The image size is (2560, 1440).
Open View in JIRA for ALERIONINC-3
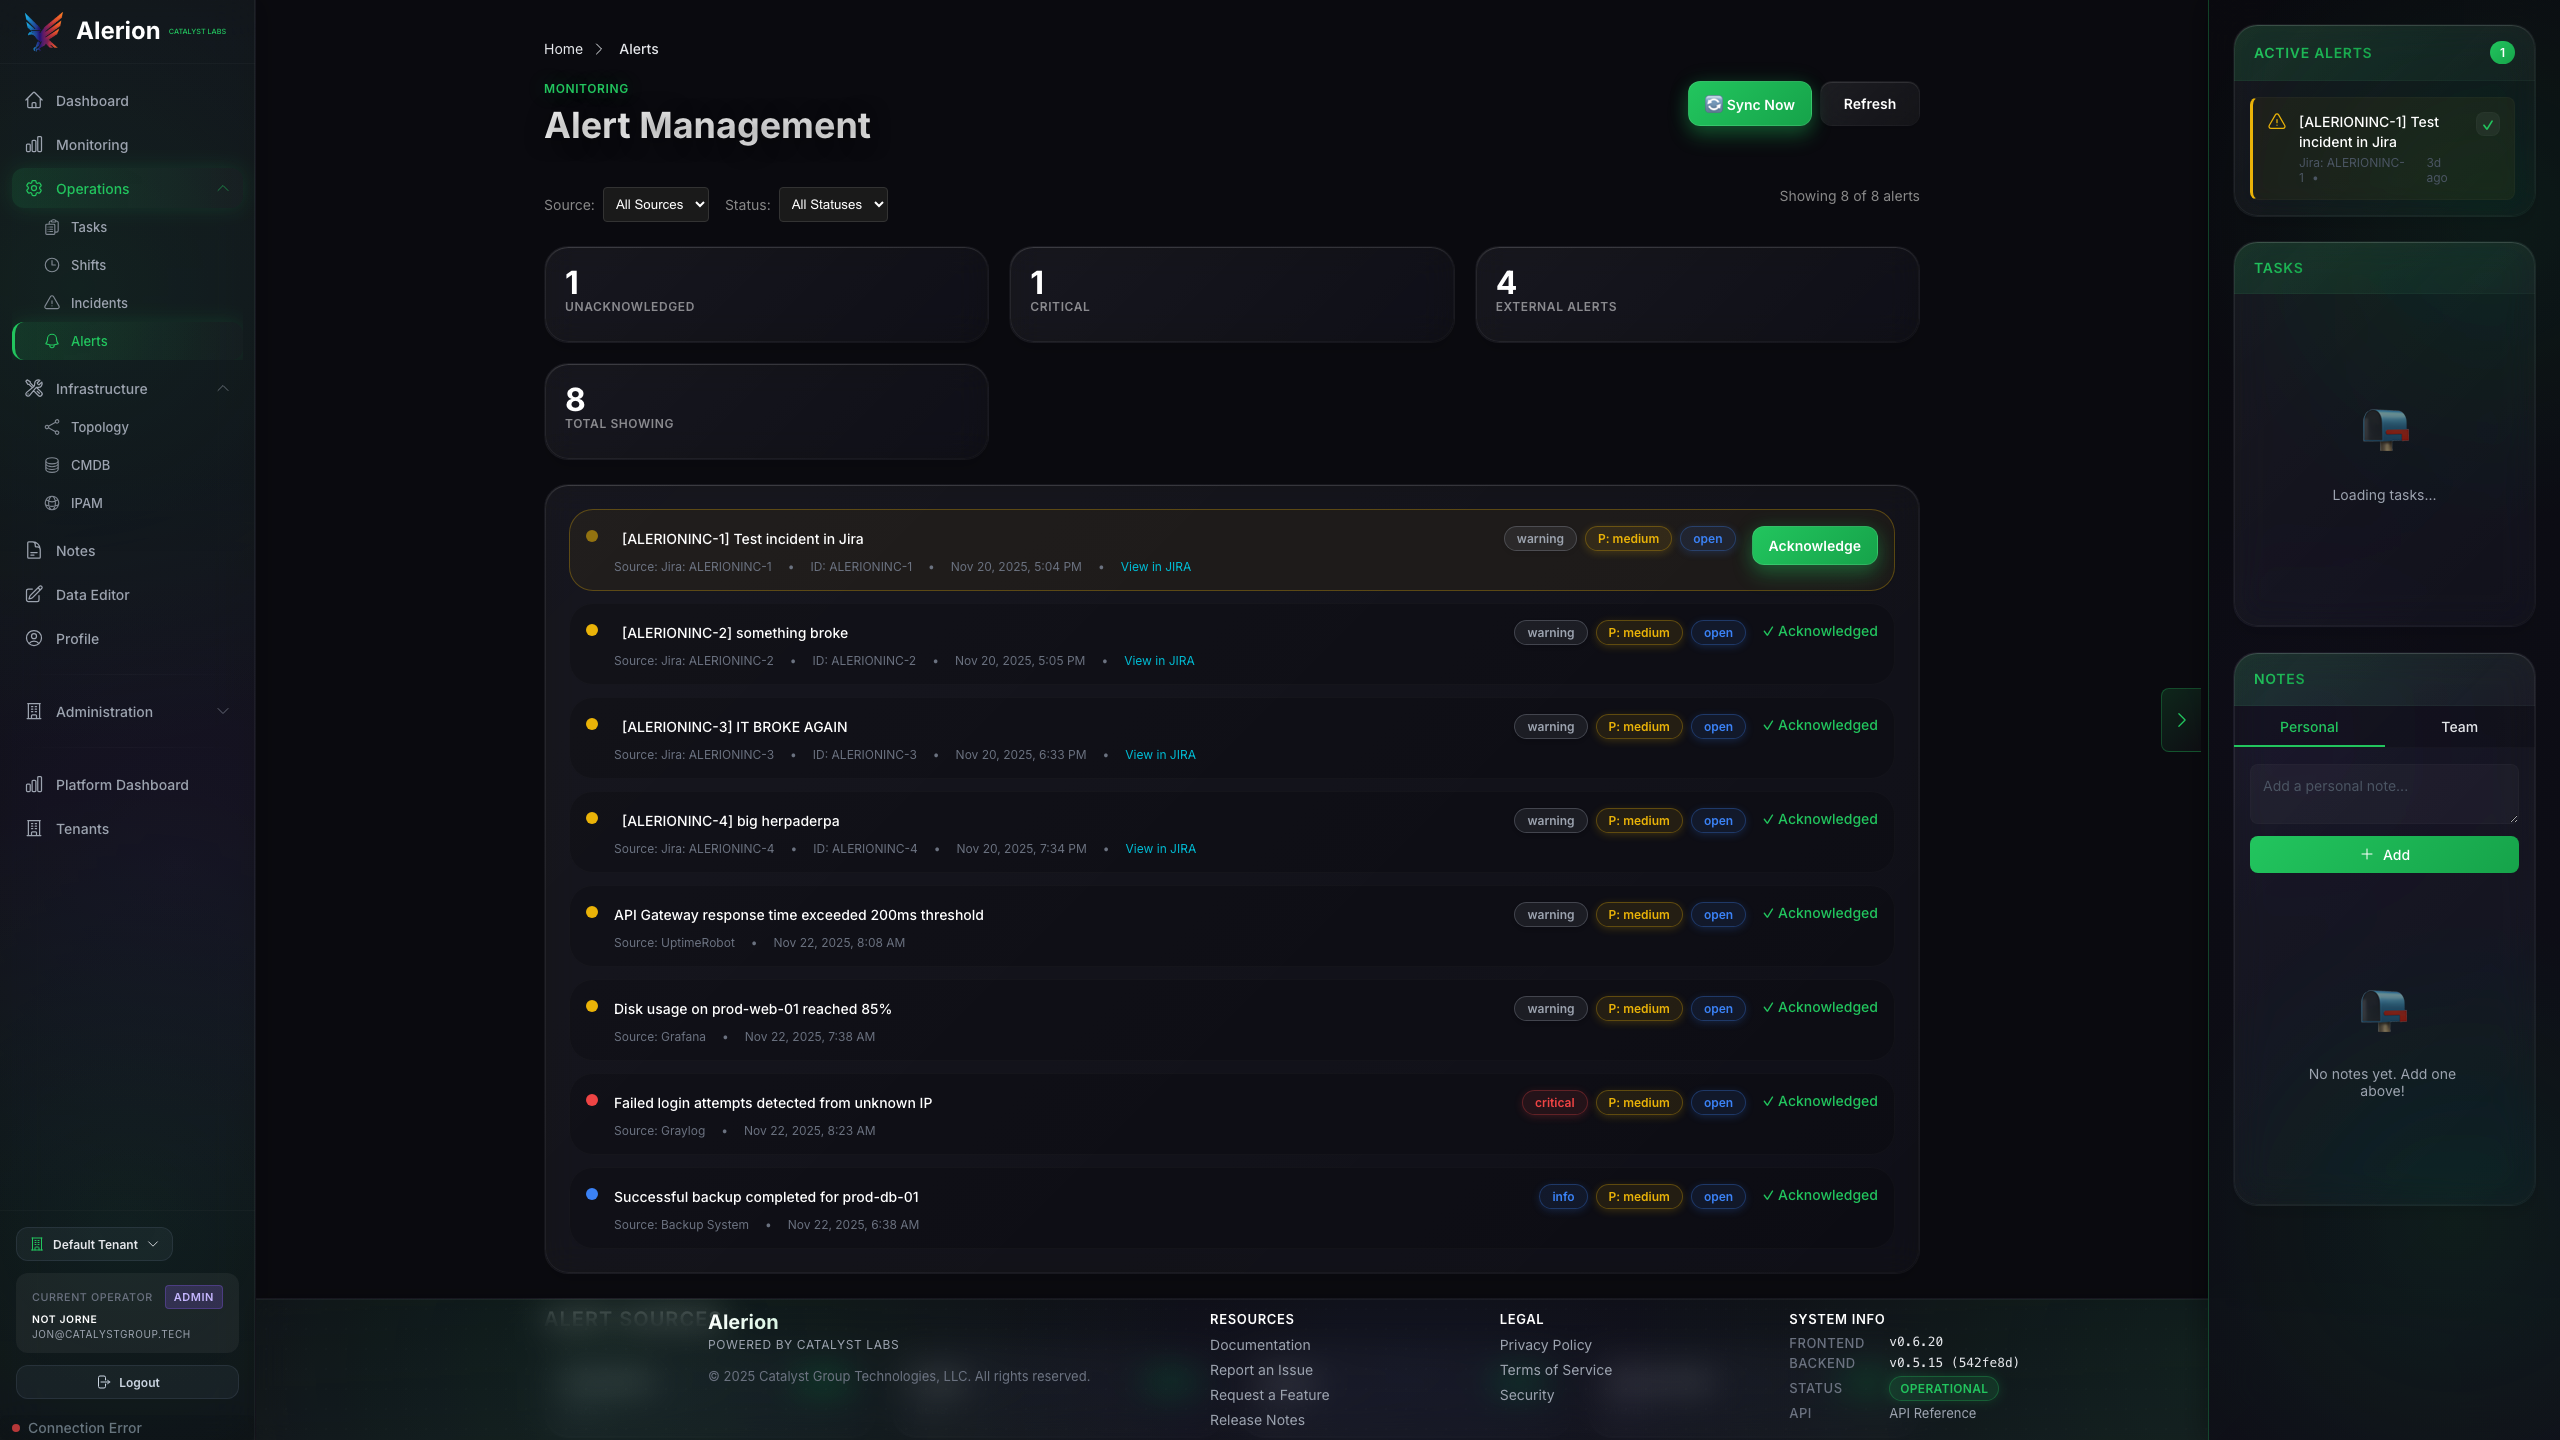(x=1160, y=755)
